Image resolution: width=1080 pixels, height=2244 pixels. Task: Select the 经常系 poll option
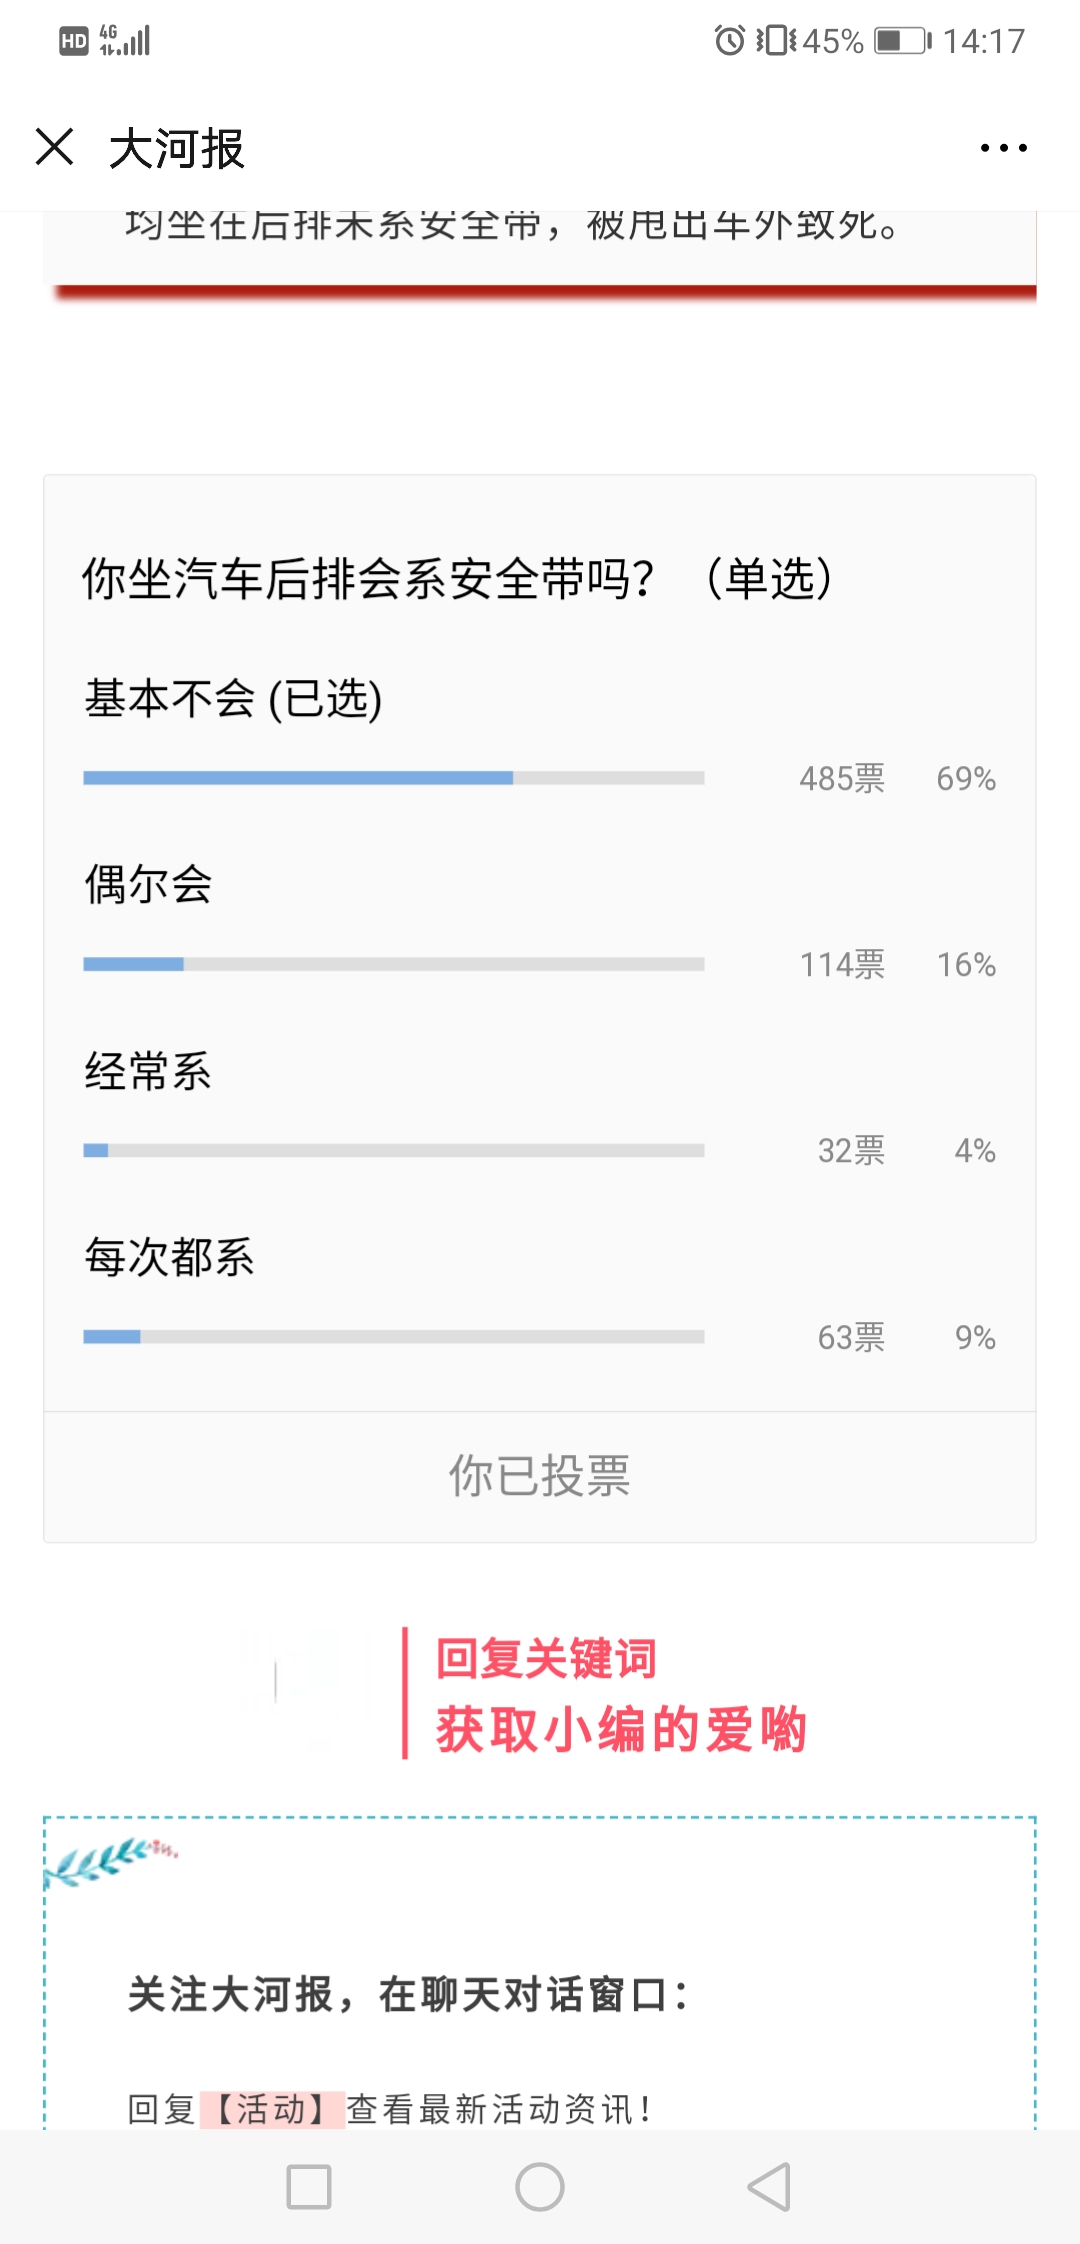149,1071
